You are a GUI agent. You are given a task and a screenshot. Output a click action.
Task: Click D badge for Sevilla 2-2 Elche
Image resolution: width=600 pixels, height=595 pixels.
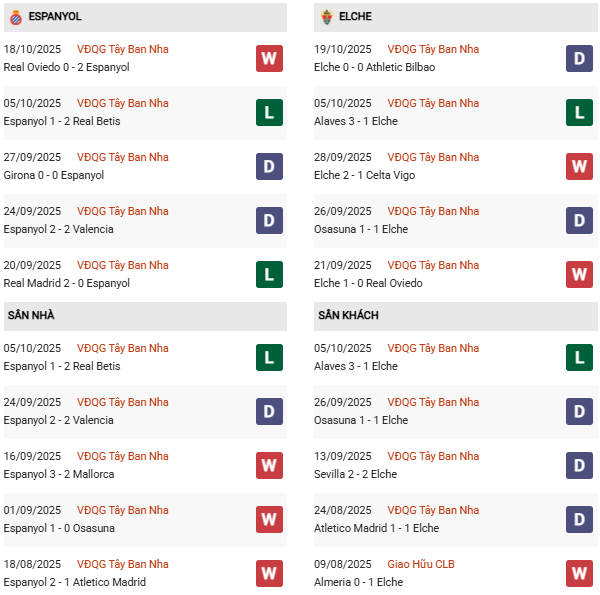(x=580, y=465)
